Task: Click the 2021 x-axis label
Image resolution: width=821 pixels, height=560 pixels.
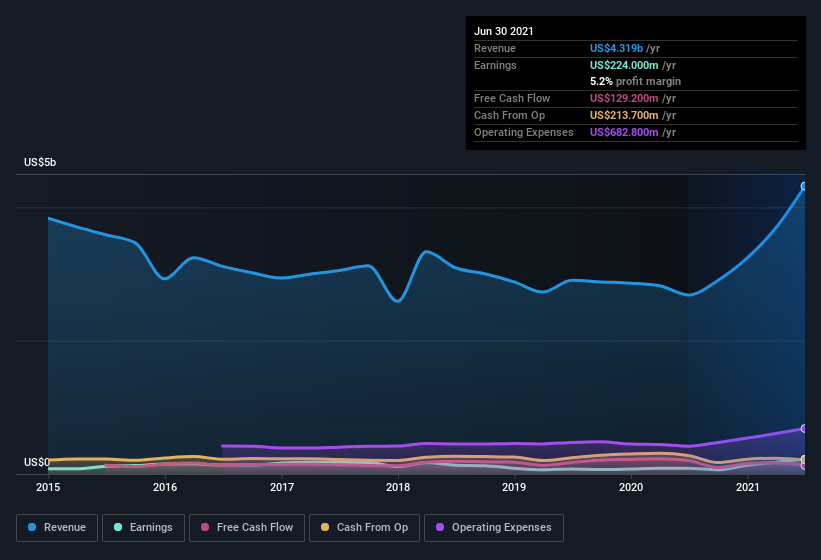Action: tap(748, 487)
